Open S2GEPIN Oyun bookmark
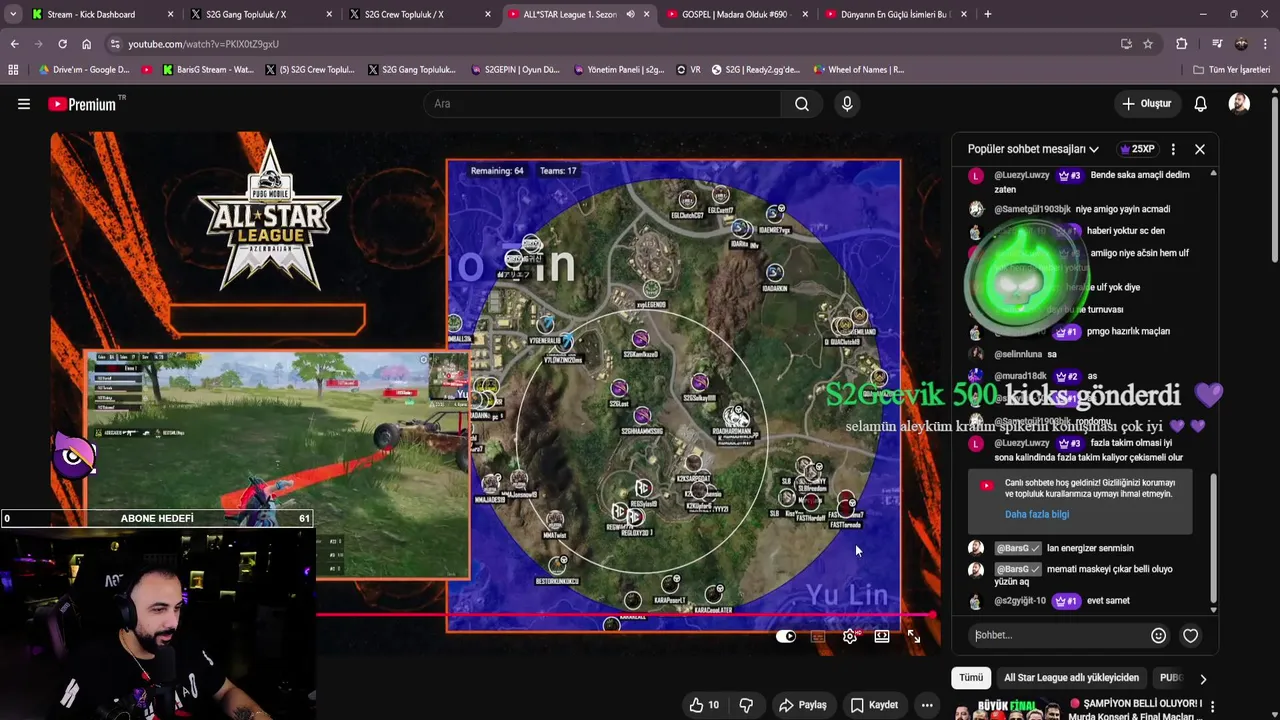 coord(515,70)
